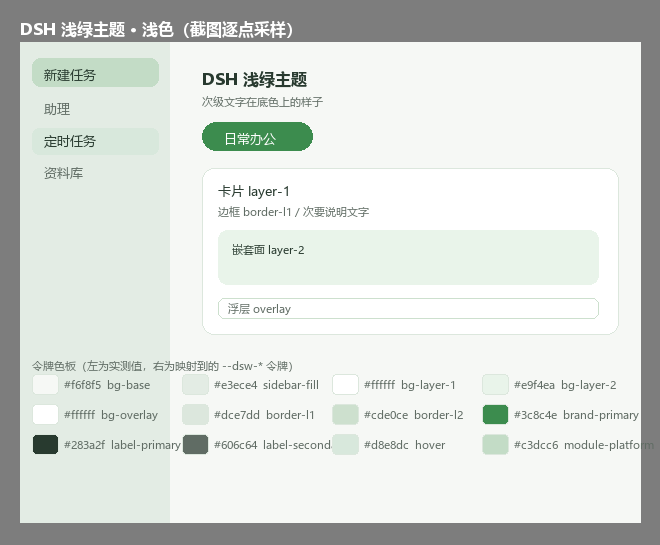Click the #e9f4ea bg-layer-2 swatch
The height and width of the screenshot is (545, 660).
point(495,385)
